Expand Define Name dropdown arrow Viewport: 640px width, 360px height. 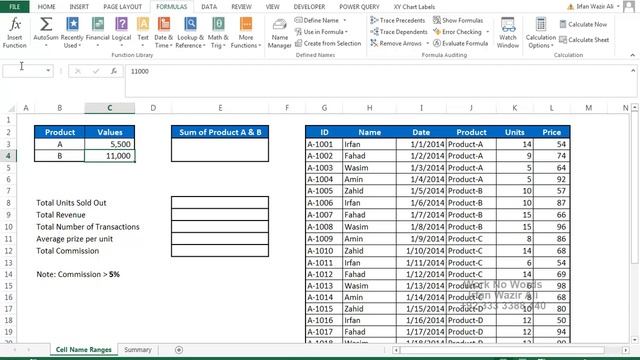coord(344,20)
